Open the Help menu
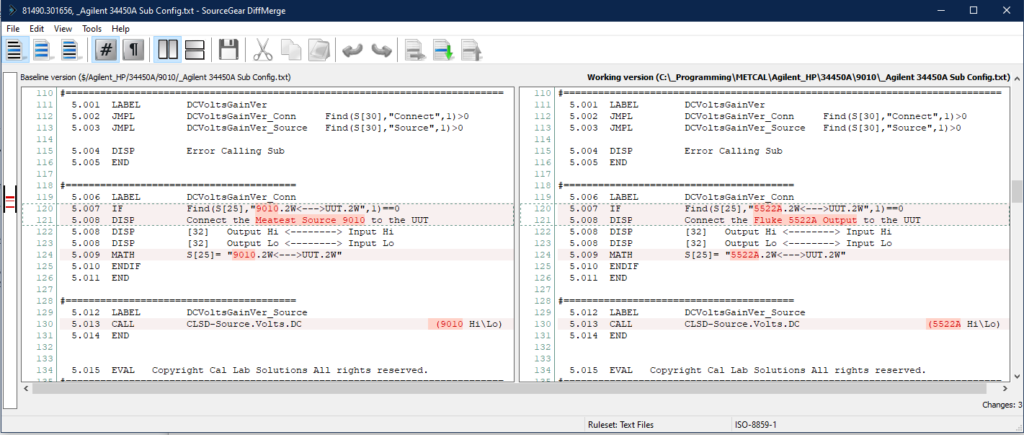Screen dimensions: 1024x435 (x=121, y=29)
